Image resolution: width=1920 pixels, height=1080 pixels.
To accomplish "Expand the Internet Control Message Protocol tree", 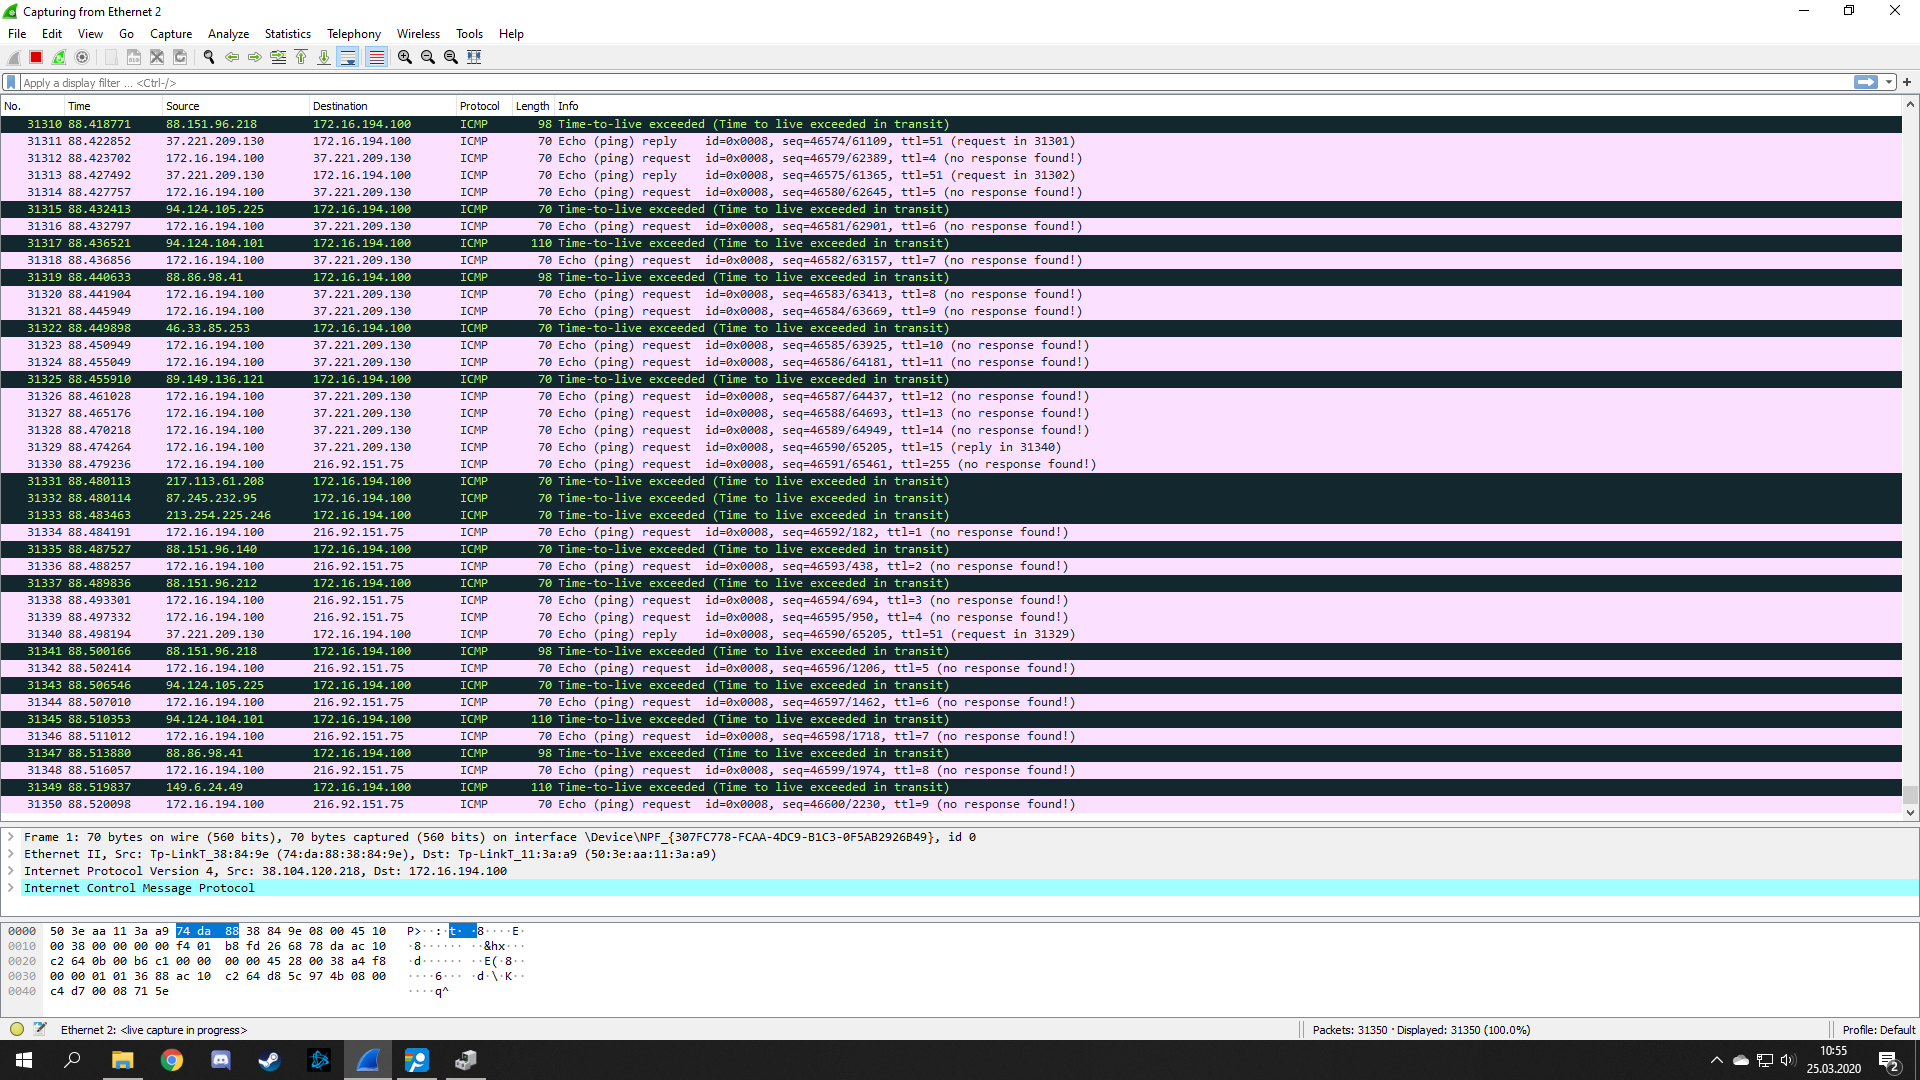I will (x=11, y=888).
